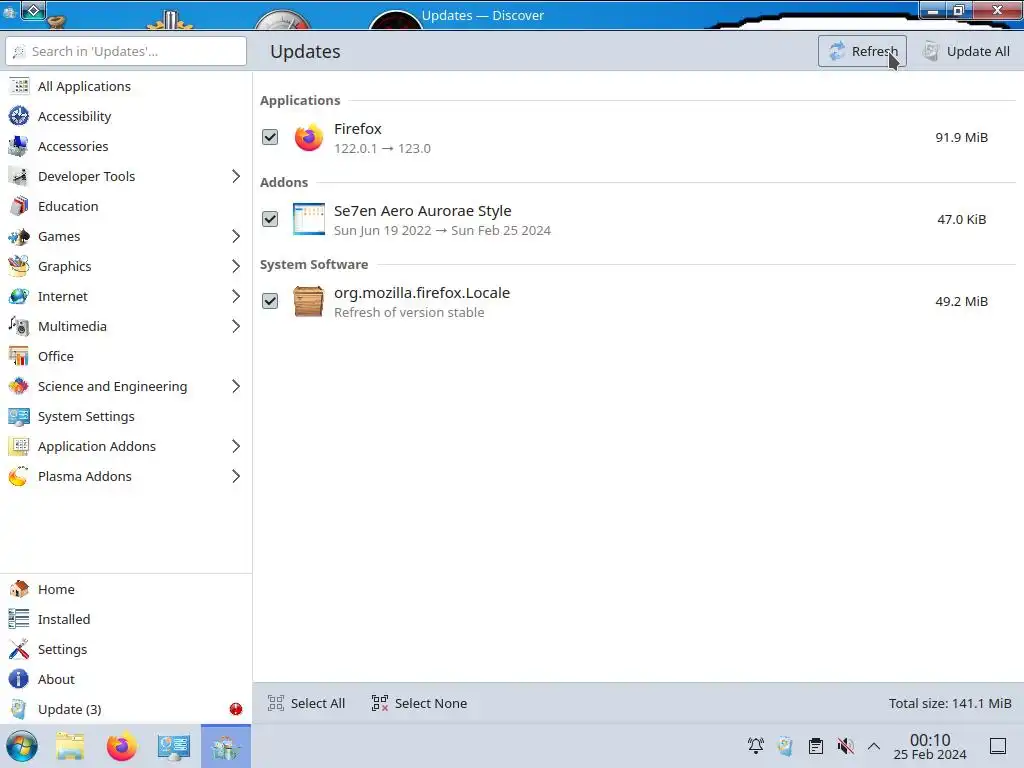This screenshot has width=1024, height=768.
Task: Select the Accessibility category label
Action: [74, 116]
